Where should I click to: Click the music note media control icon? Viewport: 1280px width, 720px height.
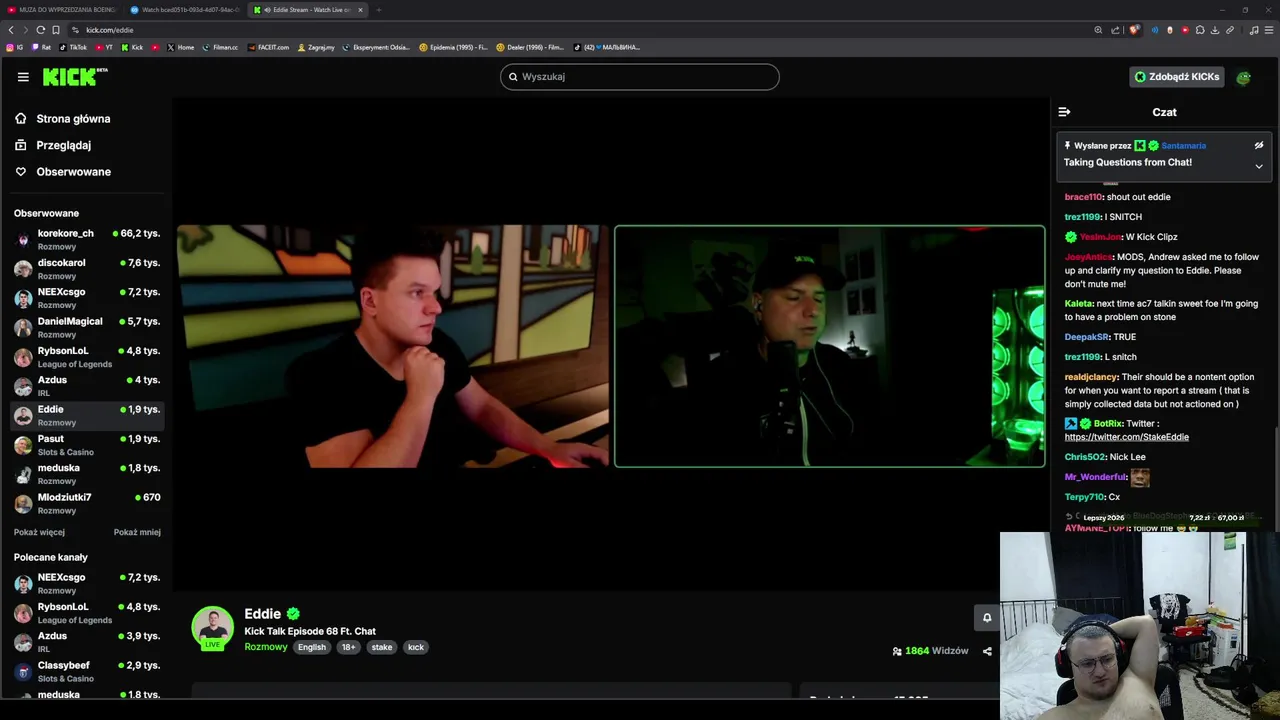[x=1254, y=30]
